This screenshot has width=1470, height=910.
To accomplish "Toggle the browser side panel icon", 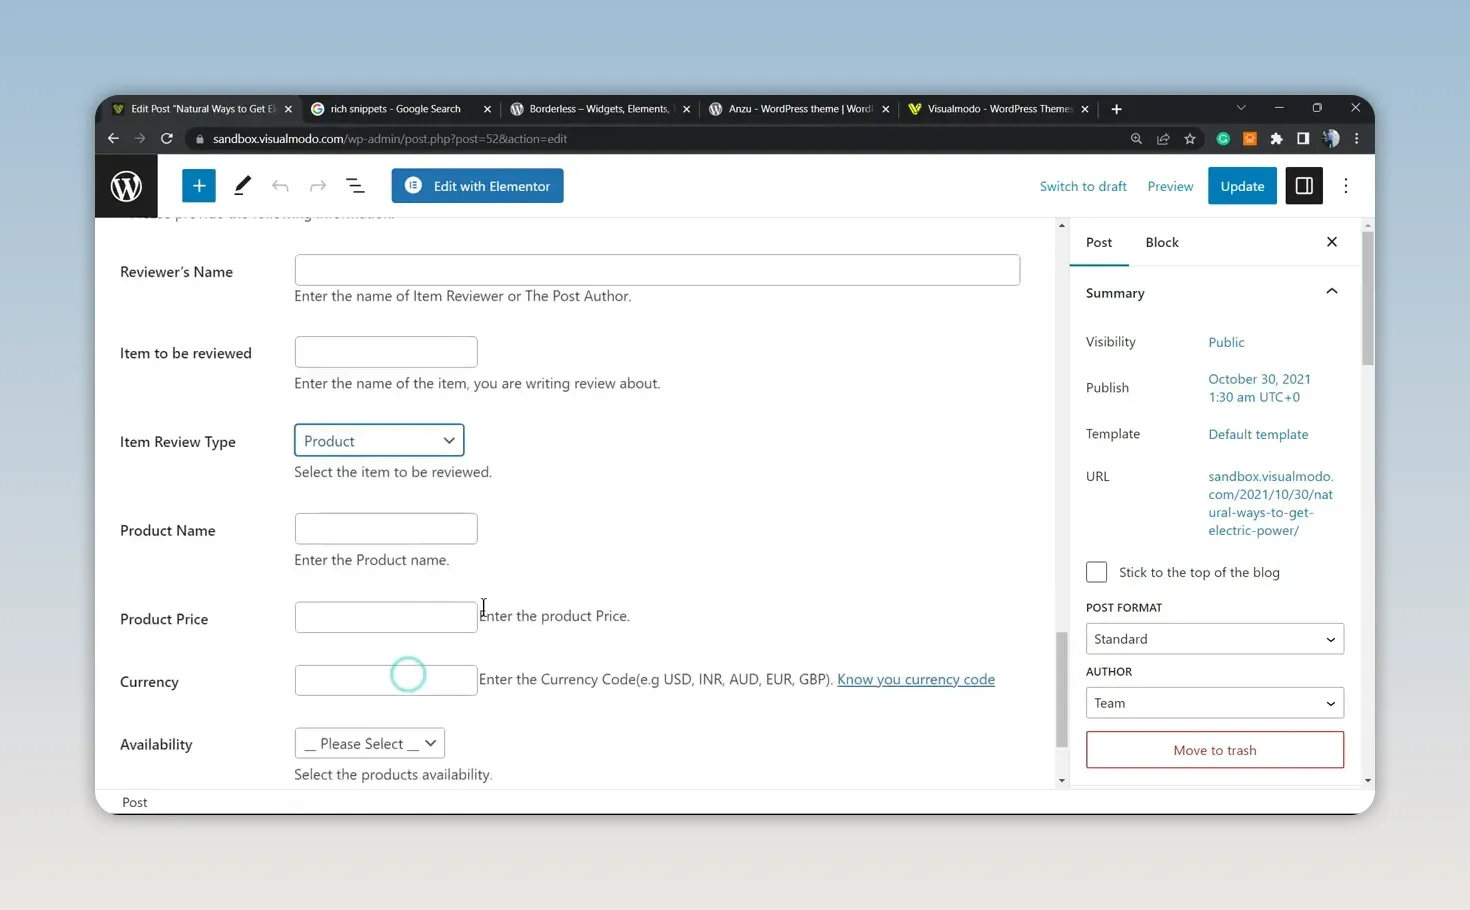I will point(1303,139).
